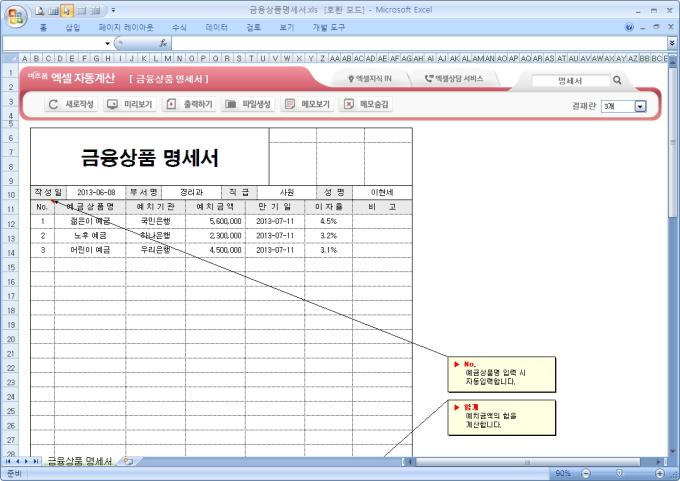Select the 3.1% interest cell
The image size is (680, 481).
pyautogui.click(x=328, y=250)
